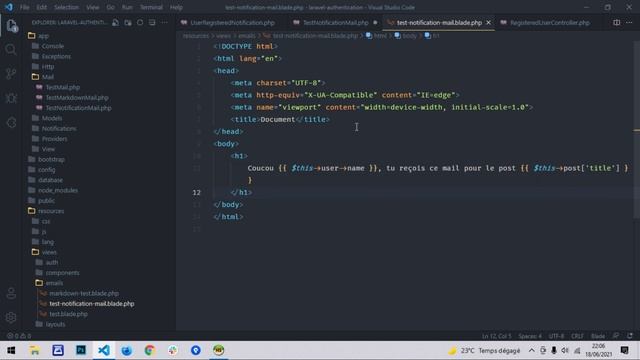Viewport: 640px width, 360px height.
Task: Open test.blade.php in emails folder
Action: [x=68, y=314]
